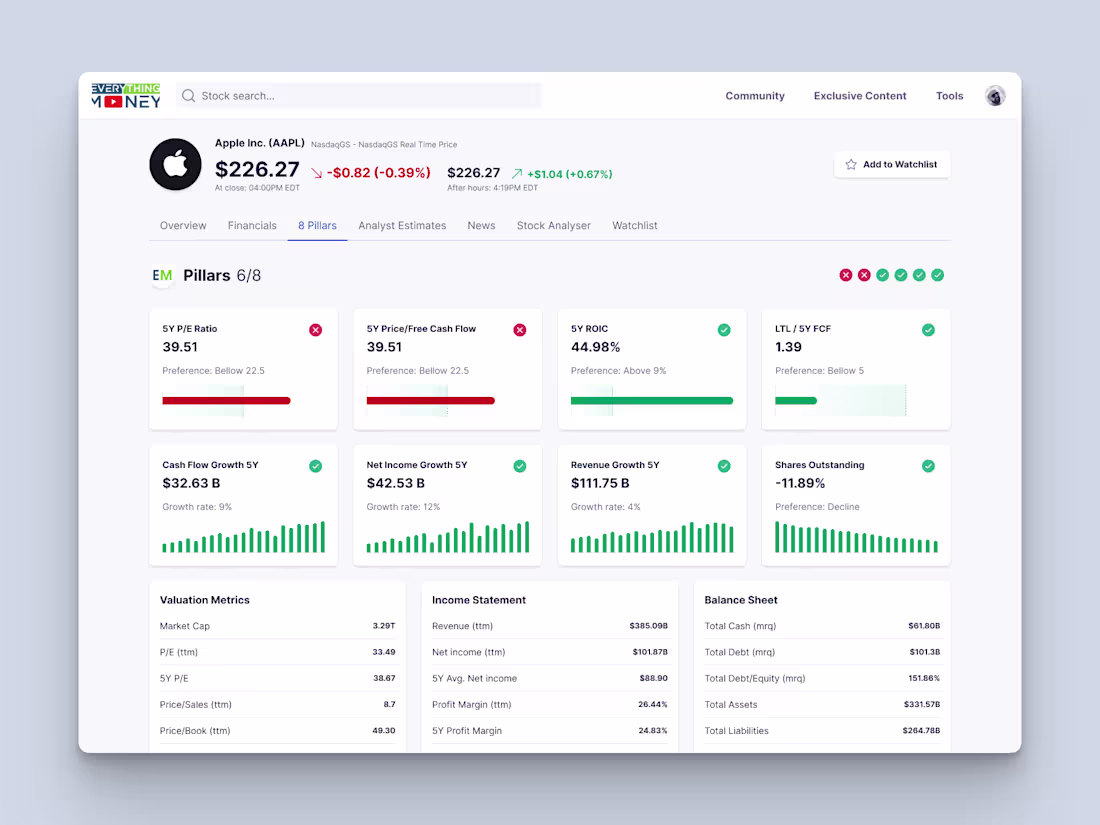Open the Exclusive Content menu
Screen dimensions: 1100x825
859,96
